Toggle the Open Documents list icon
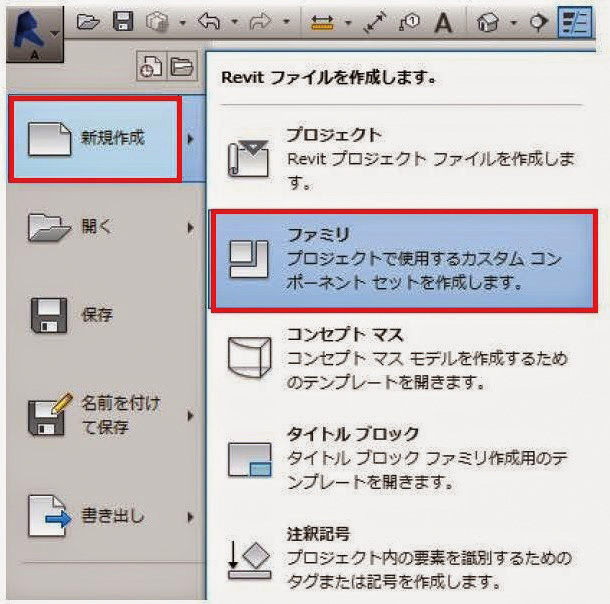The width and height of the screenshot is (610, 604). (x=182, y=66)
